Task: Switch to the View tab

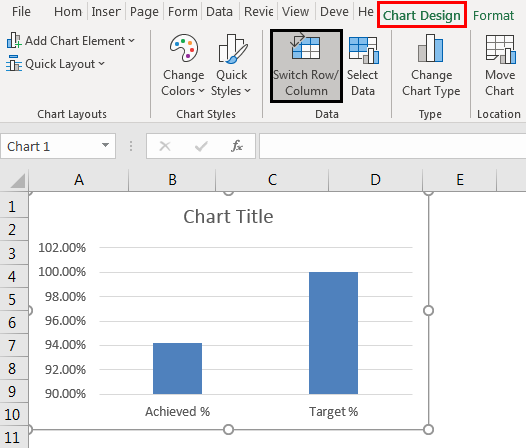Action: tap(296, 12)
